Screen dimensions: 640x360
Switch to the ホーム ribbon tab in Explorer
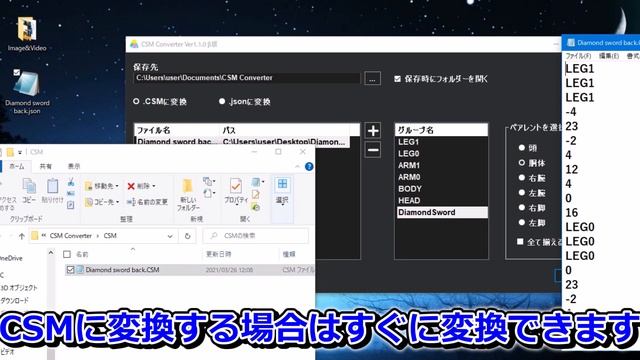pyautogui.click(x=17, y=166)
